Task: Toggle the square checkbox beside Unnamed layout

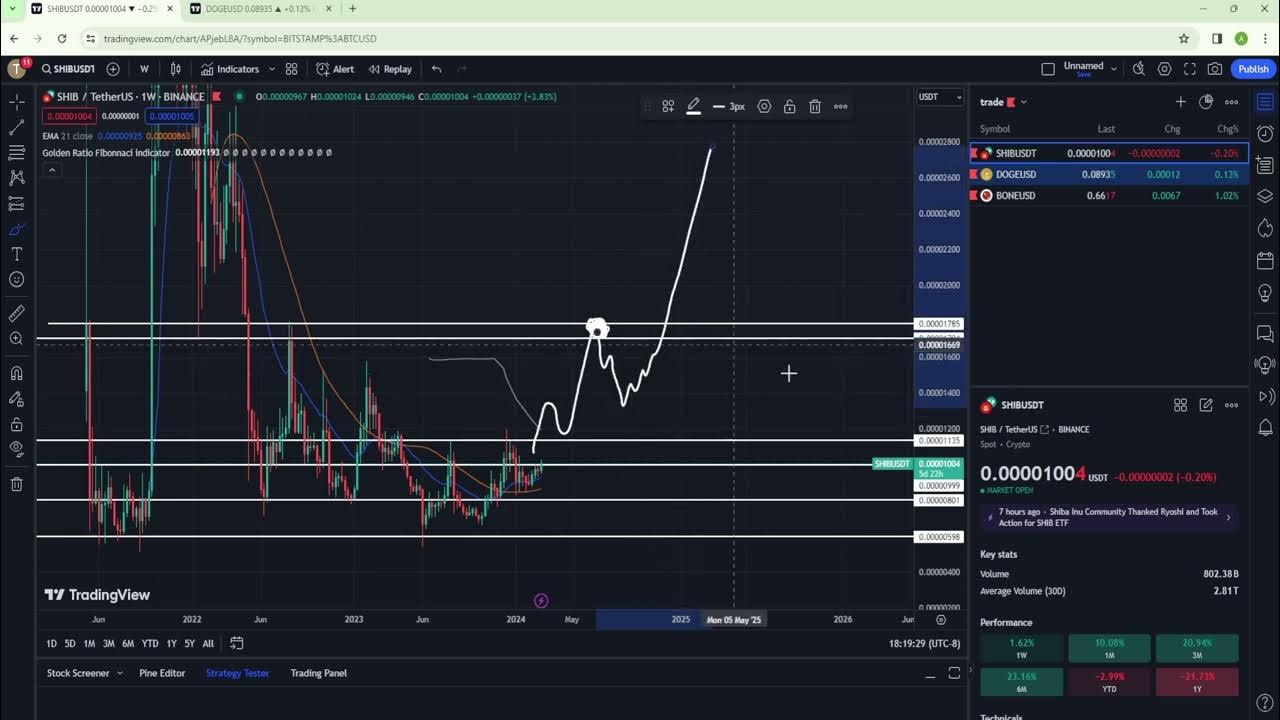Action: (x=1048, y=69)
